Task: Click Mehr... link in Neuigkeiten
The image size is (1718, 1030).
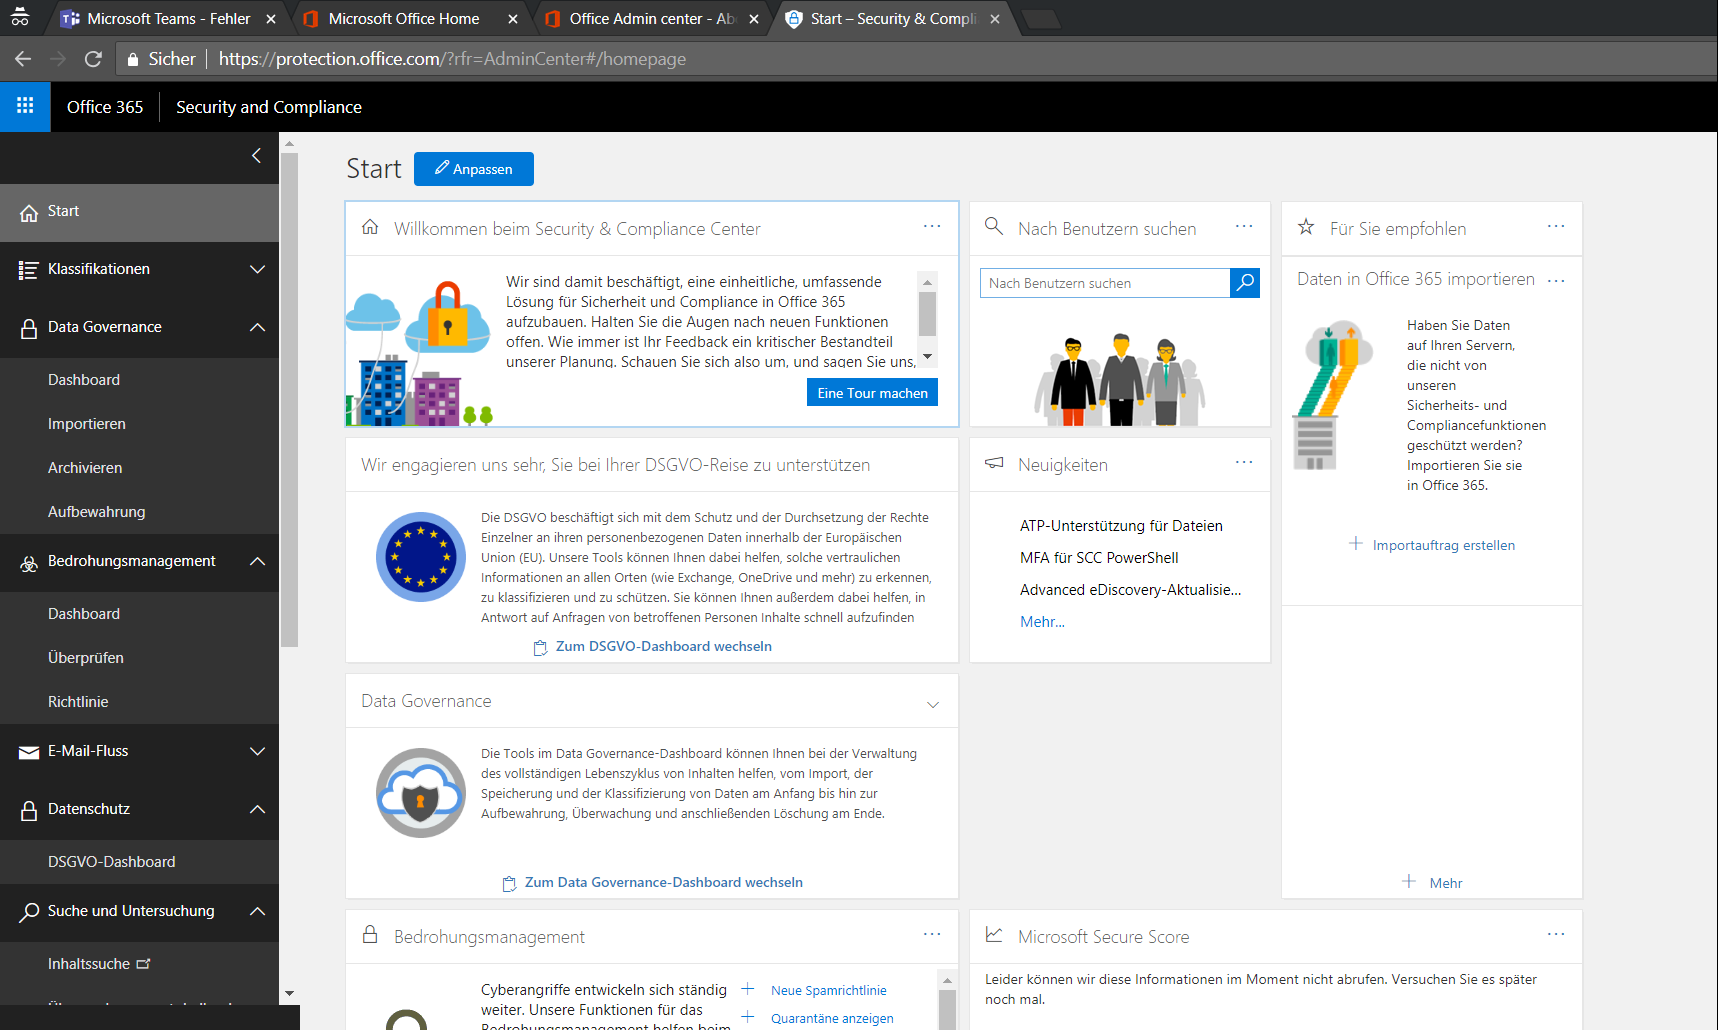Action: (x=1042, y=621)
